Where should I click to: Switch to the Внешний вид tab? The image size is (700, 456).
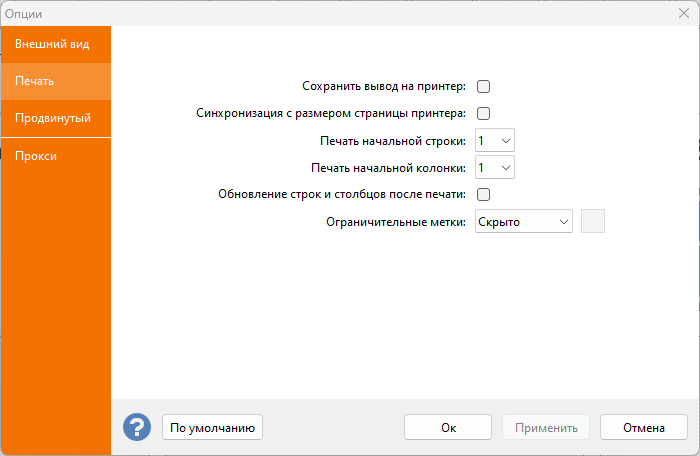53,44
